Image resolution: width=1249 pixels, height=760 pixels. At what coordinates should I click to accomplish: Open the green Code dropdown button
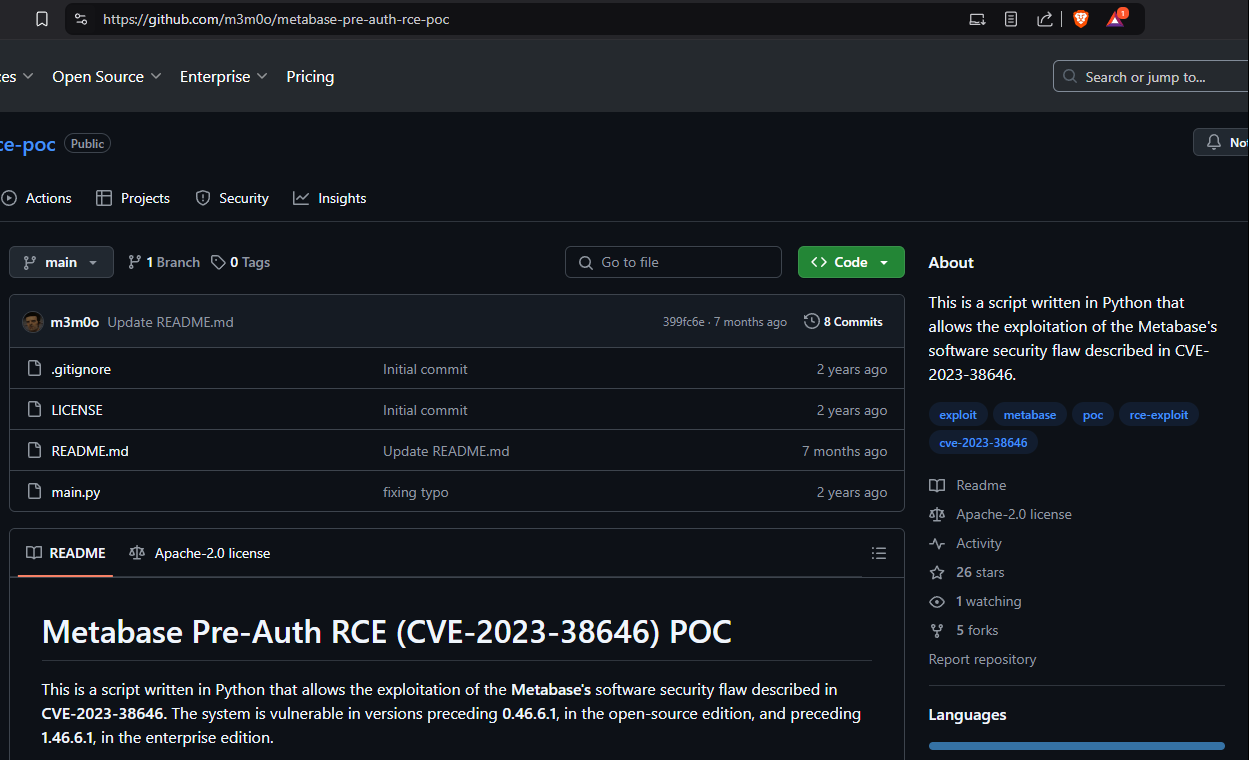pos(850,262)
